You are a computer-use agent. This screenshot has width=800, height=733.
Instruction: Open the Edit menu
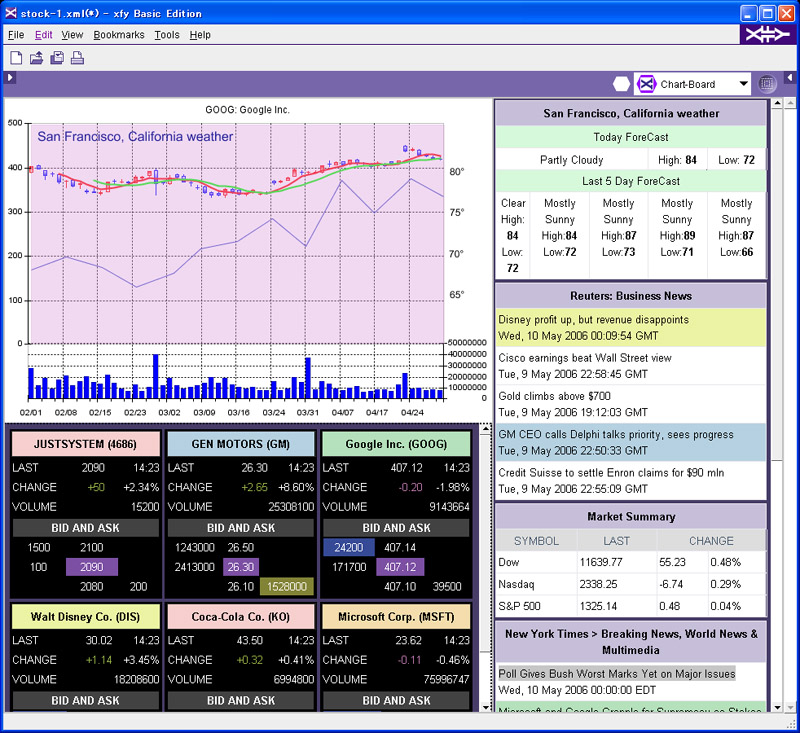pyautogui.click(x=43, y=35)
